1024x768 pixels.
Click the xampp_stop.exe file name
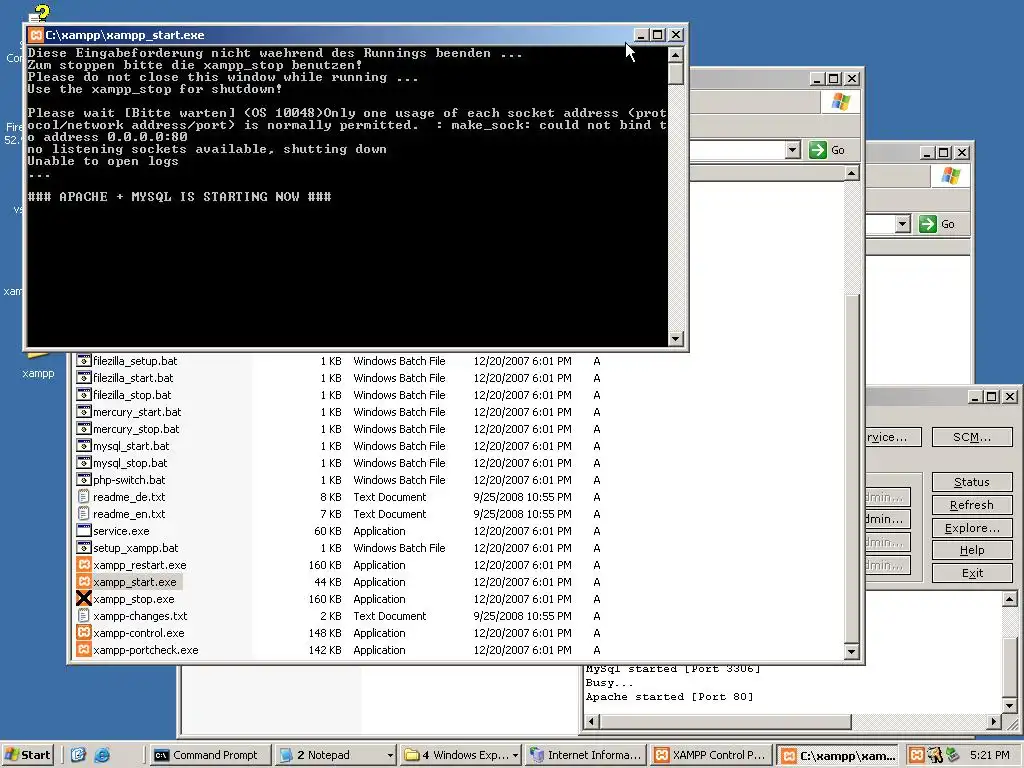(x=134, y=599)
